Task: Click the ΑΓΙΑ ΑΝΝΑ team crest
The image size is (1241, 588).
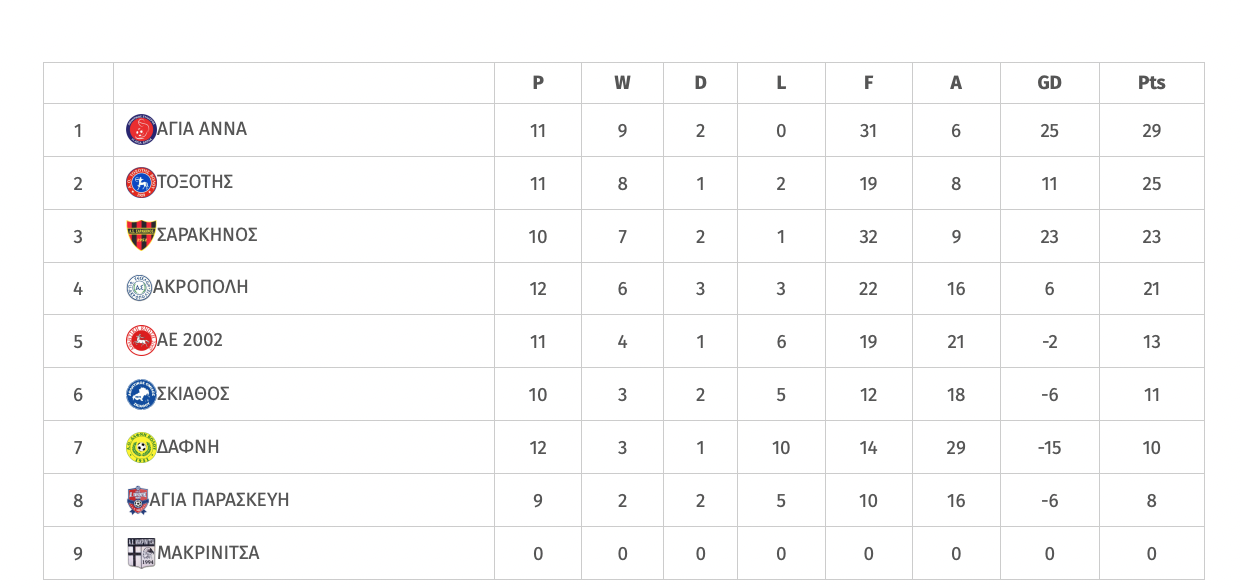Action: pyautogui.click(x=142, y=130)
